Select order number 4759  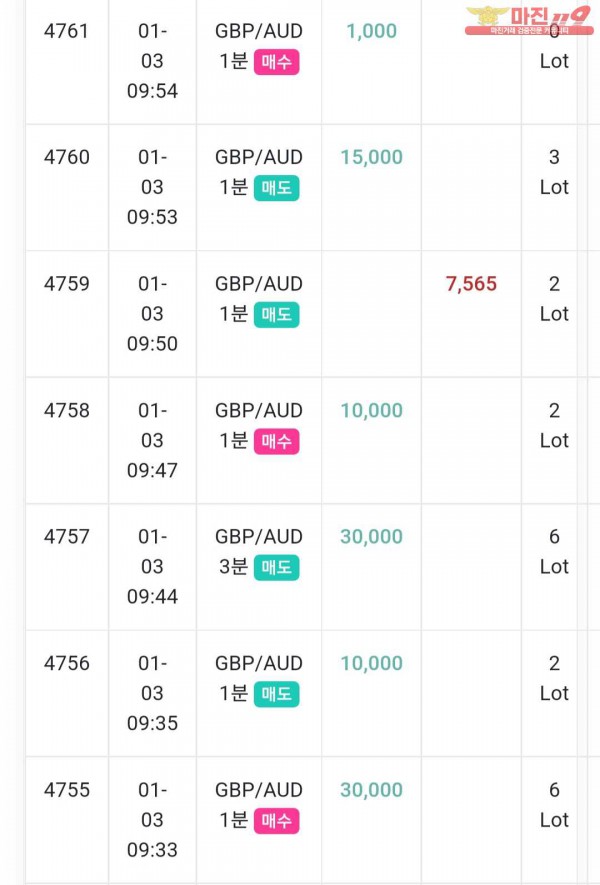point(67,284)
